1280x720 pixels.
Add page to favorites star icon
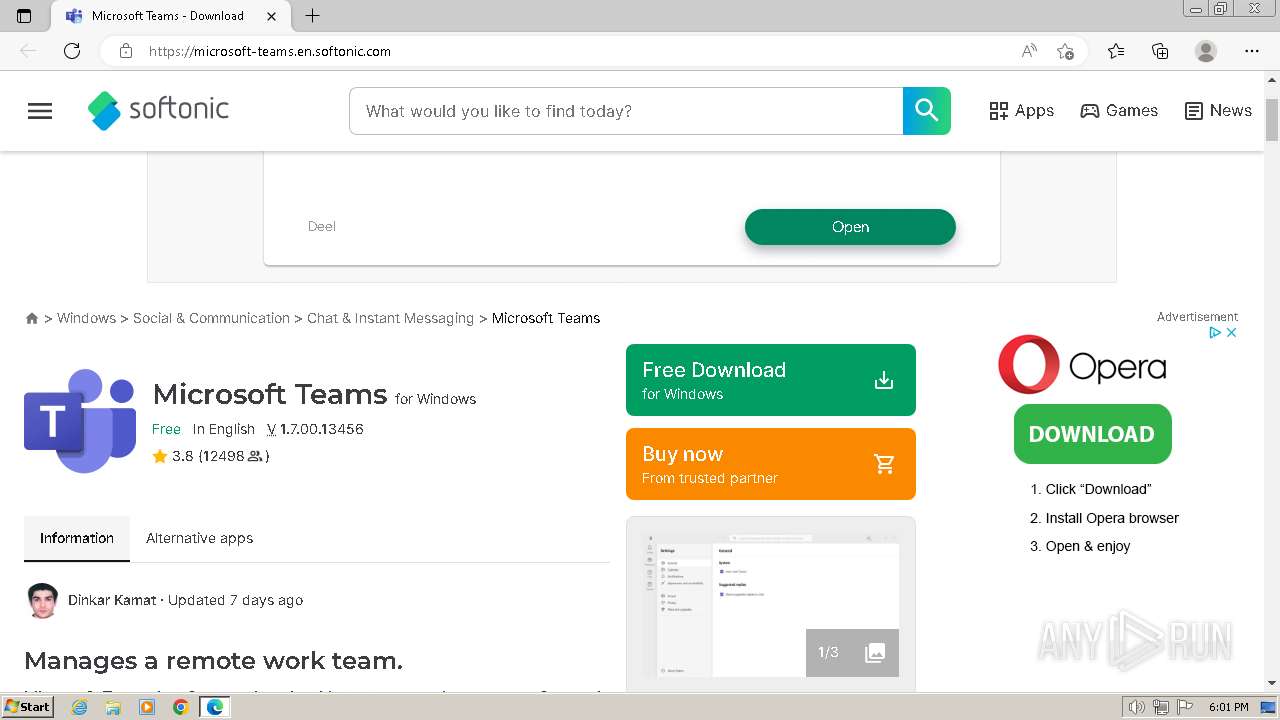click(x=1066, y=51)
